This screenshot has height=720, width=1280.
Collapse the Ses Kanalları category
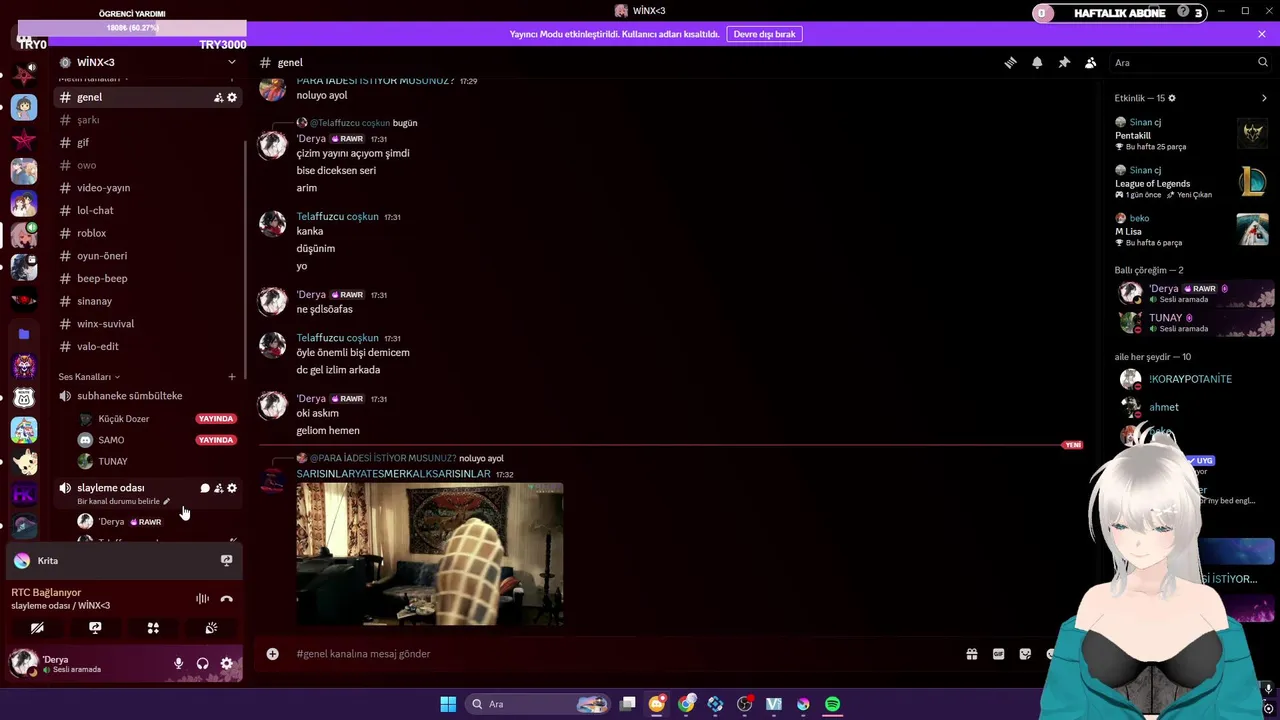click(89, 377)
